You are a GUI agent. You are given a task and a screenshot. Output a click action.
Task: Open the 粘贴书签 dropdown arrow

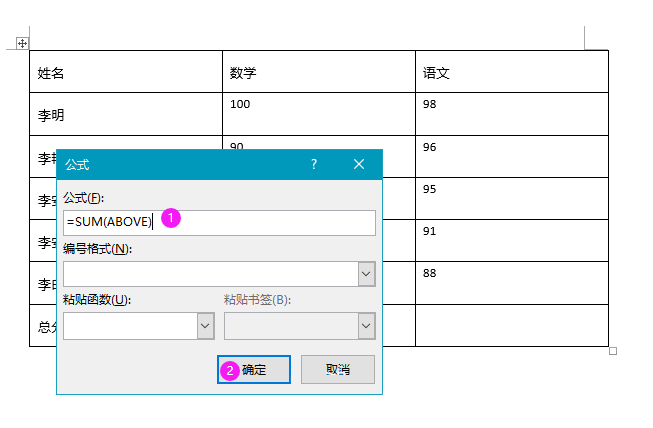(x=366, y=326)
